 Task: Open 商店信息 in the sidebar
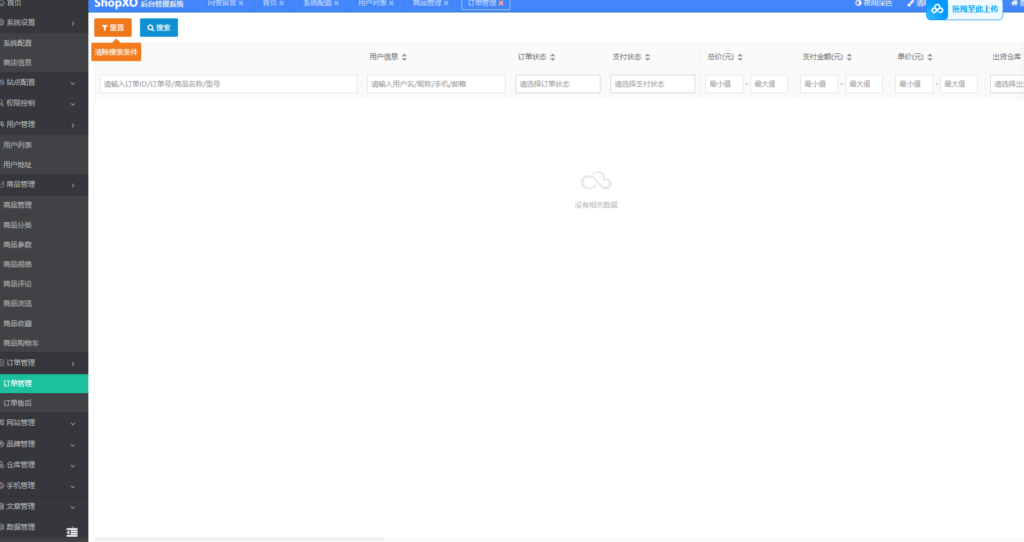(44, 63)
